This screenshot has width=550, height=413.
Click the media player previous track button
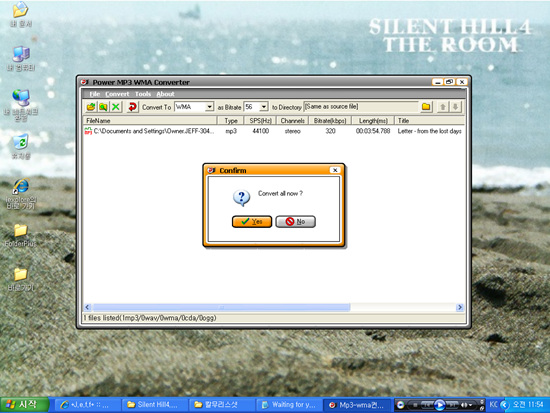pos(427,405)
